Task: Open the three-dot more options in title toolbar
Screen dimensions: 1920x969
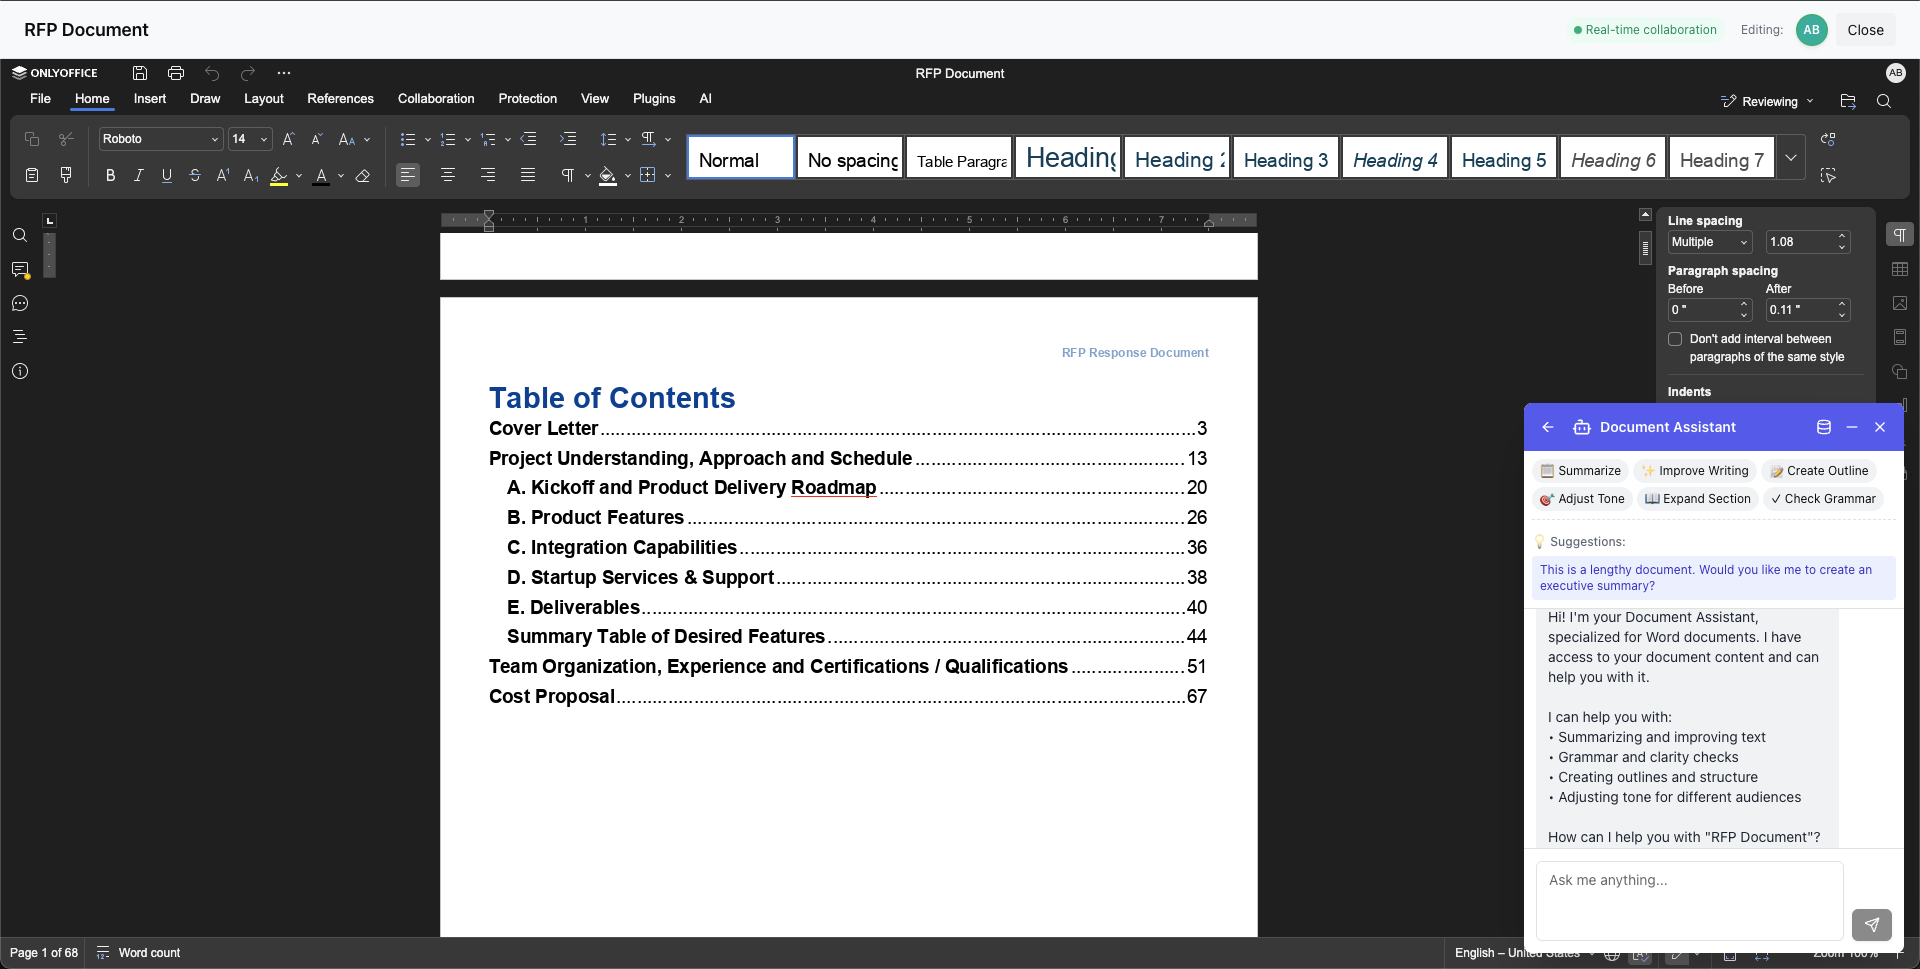Action: click(284, 73)
